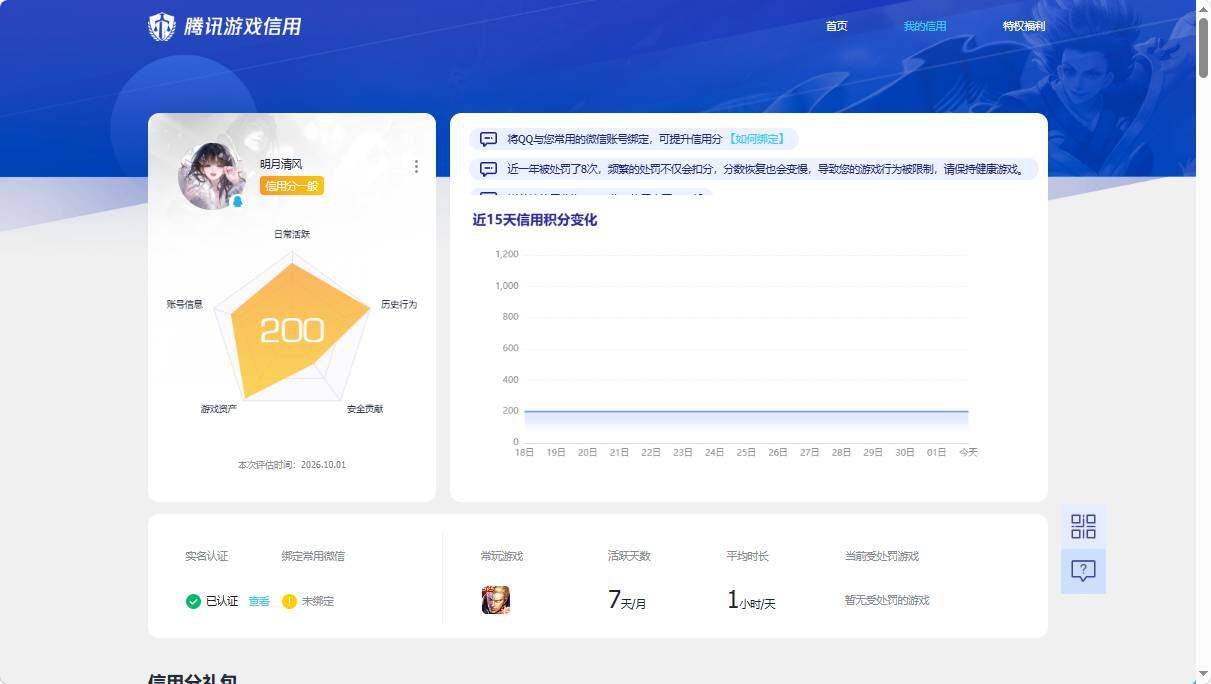Click the 游戏资产 radar label
The image size is (1211, 684).
click(x=219, y=409)
